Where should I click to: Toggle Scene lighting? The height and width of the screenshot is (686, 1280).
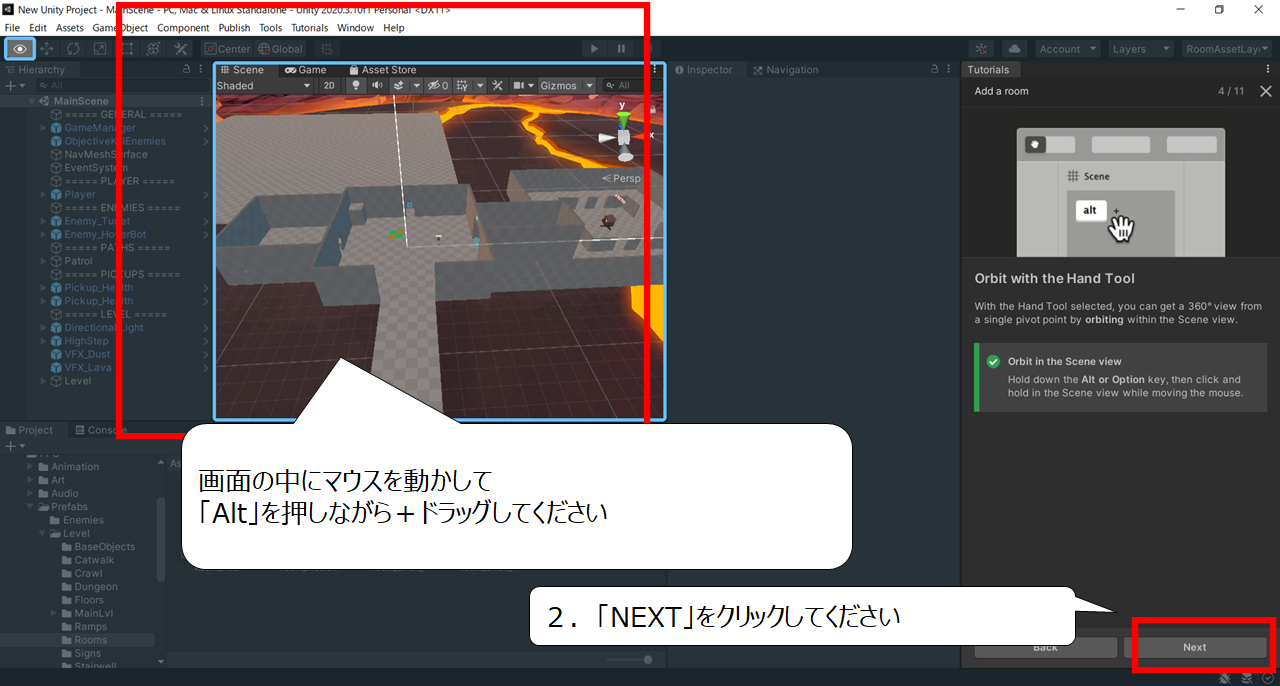tap(355, 86)
